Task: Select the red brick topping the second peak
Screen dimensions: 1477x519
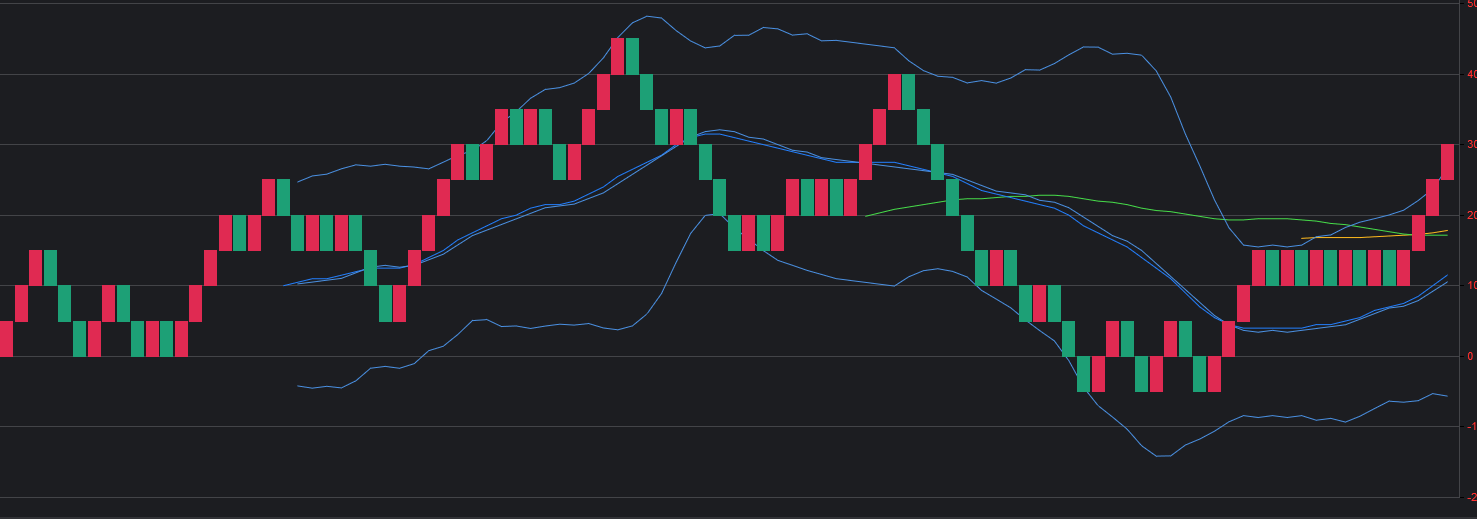Action: pos(894,91)
